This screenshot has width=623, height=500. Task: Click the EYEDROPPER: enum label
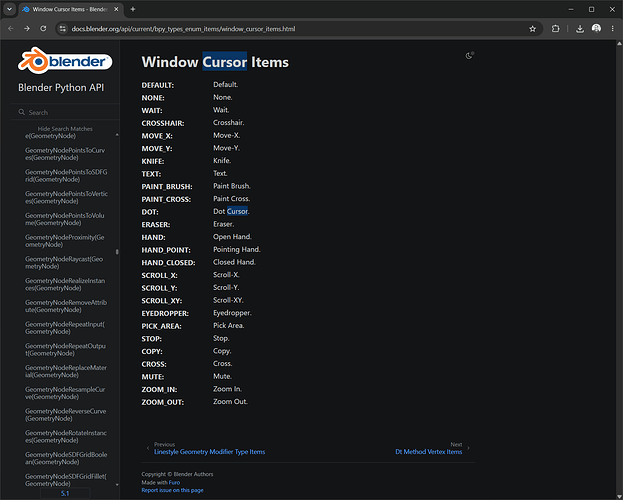pyautogui.click(x=165, y=314)
